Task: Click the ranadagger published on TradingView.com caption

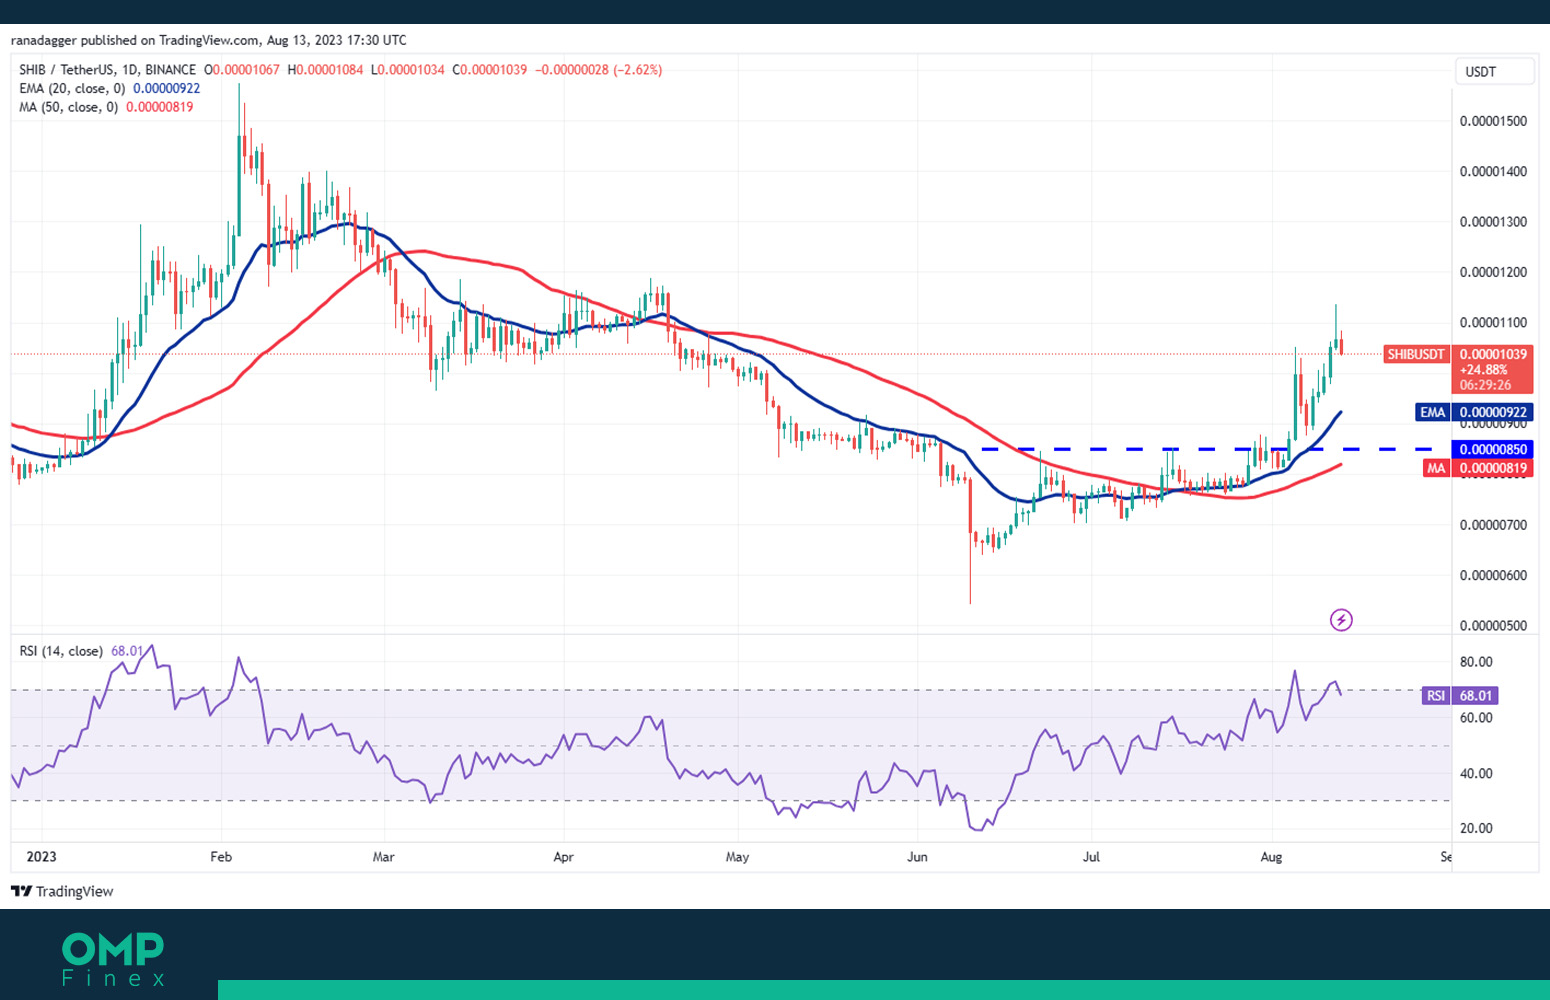Action: [x=209, y=41]
